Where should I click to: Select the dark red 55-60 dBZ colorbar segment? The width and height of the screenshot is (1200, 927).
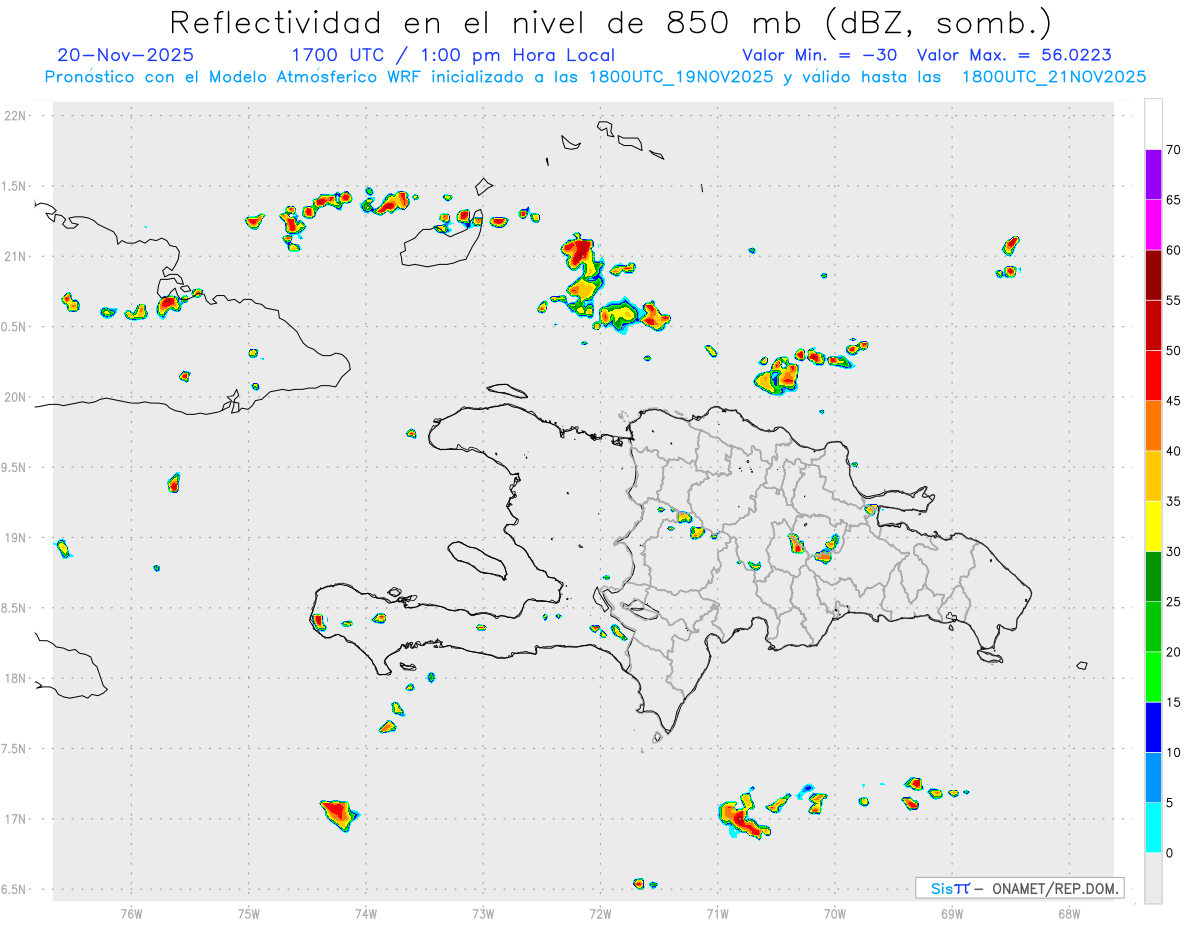(1153, 275)
